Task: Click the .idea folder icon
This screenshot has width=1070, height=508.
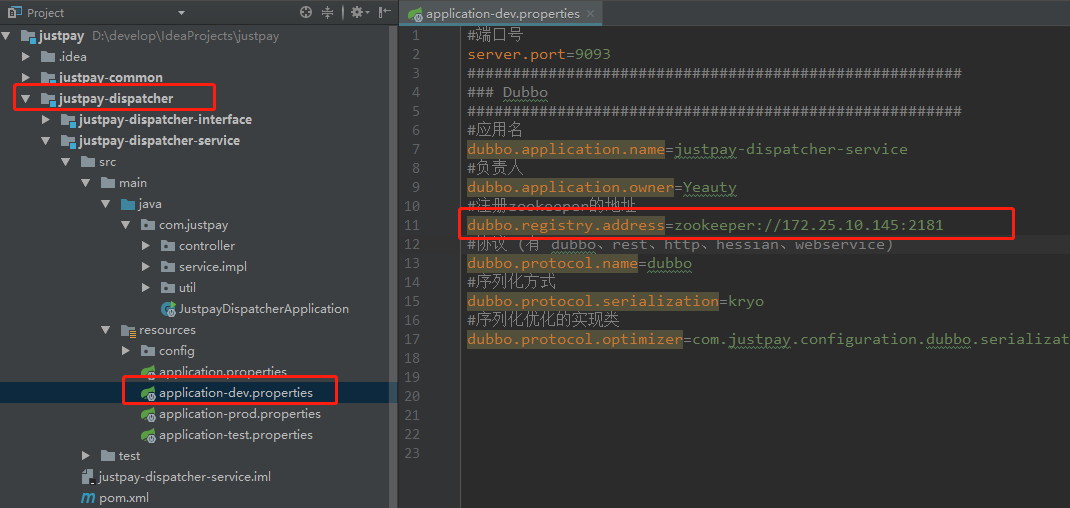Action: tap(48, 57)
